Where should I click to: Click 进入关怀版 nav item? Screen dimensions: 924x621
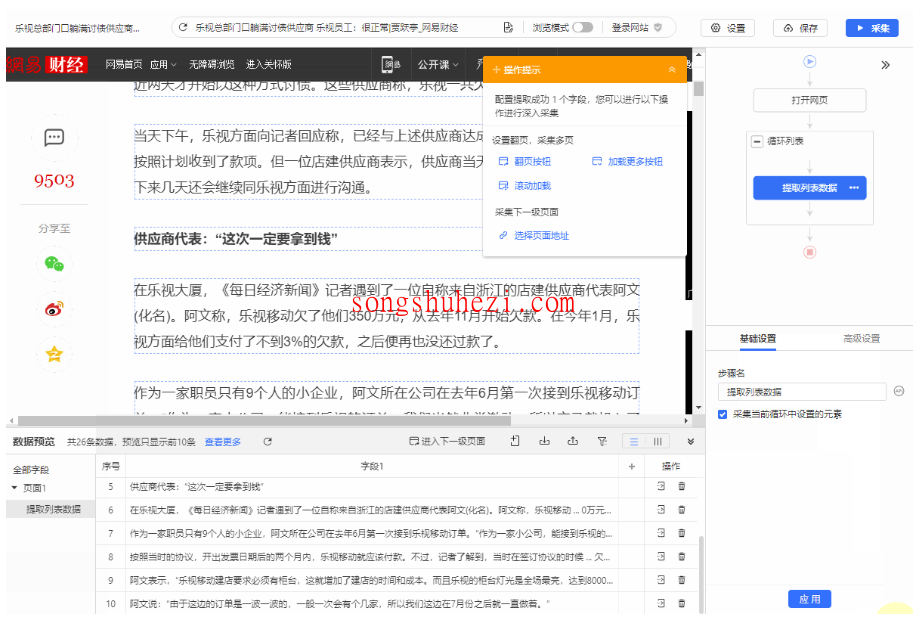click(x=269, y=64)
